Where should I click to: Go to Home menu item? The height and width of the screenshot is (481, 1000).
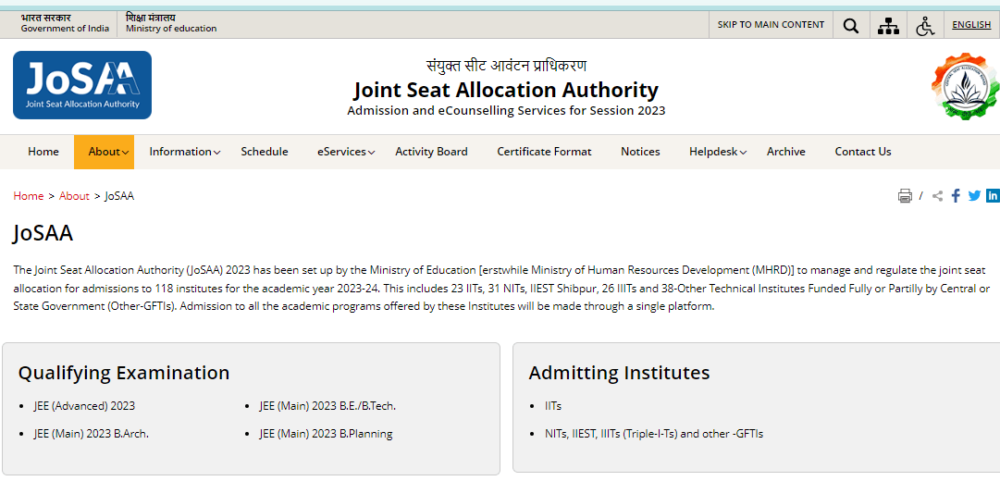[43, 152]
